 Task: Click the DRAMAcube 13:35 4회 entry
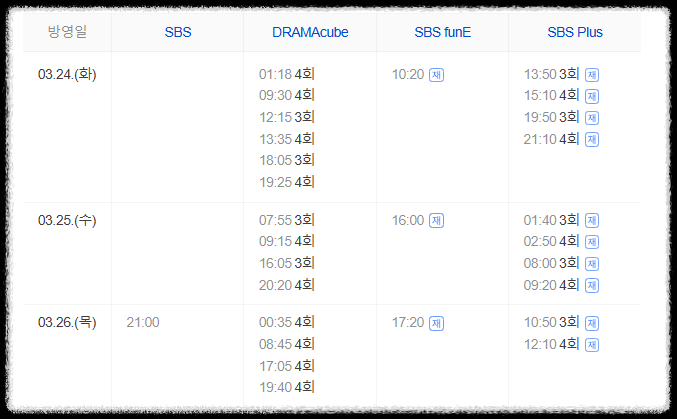click(287, 139)
